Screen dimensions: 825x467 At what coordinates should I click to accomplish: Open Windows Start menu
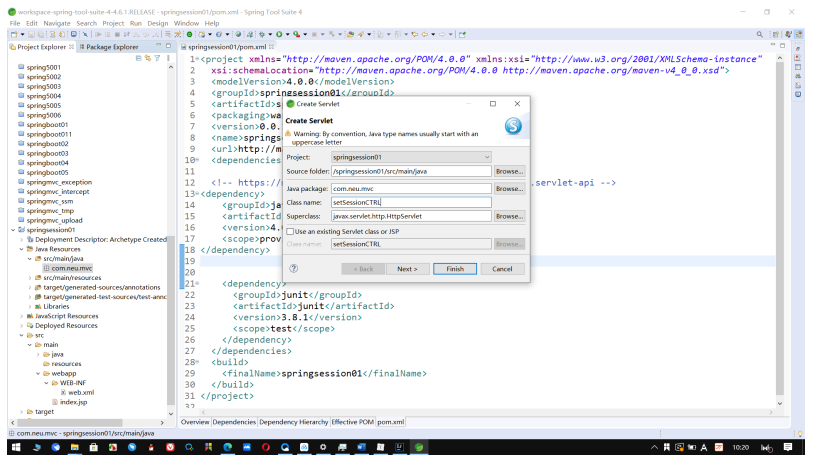[x=16, y=447]
